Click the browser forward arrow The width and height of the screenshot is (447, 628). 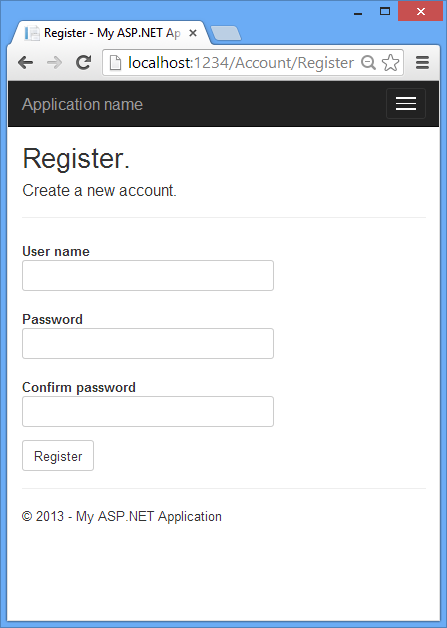coord(54,62)
